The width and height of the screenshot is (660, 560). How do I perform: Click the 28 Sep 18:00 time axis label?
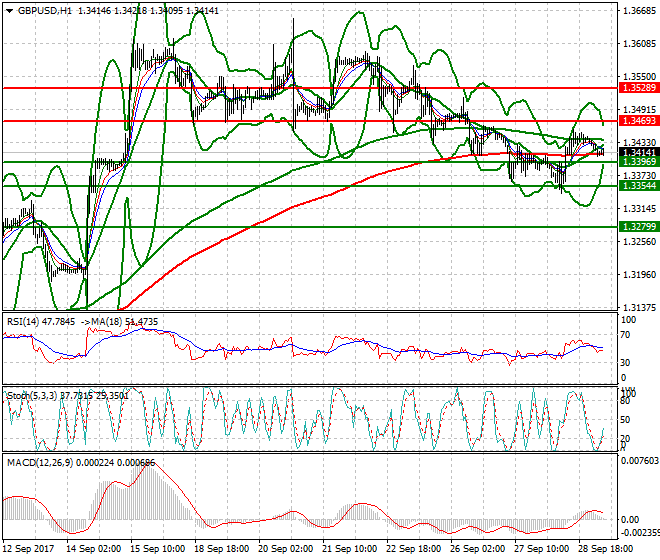605,549
